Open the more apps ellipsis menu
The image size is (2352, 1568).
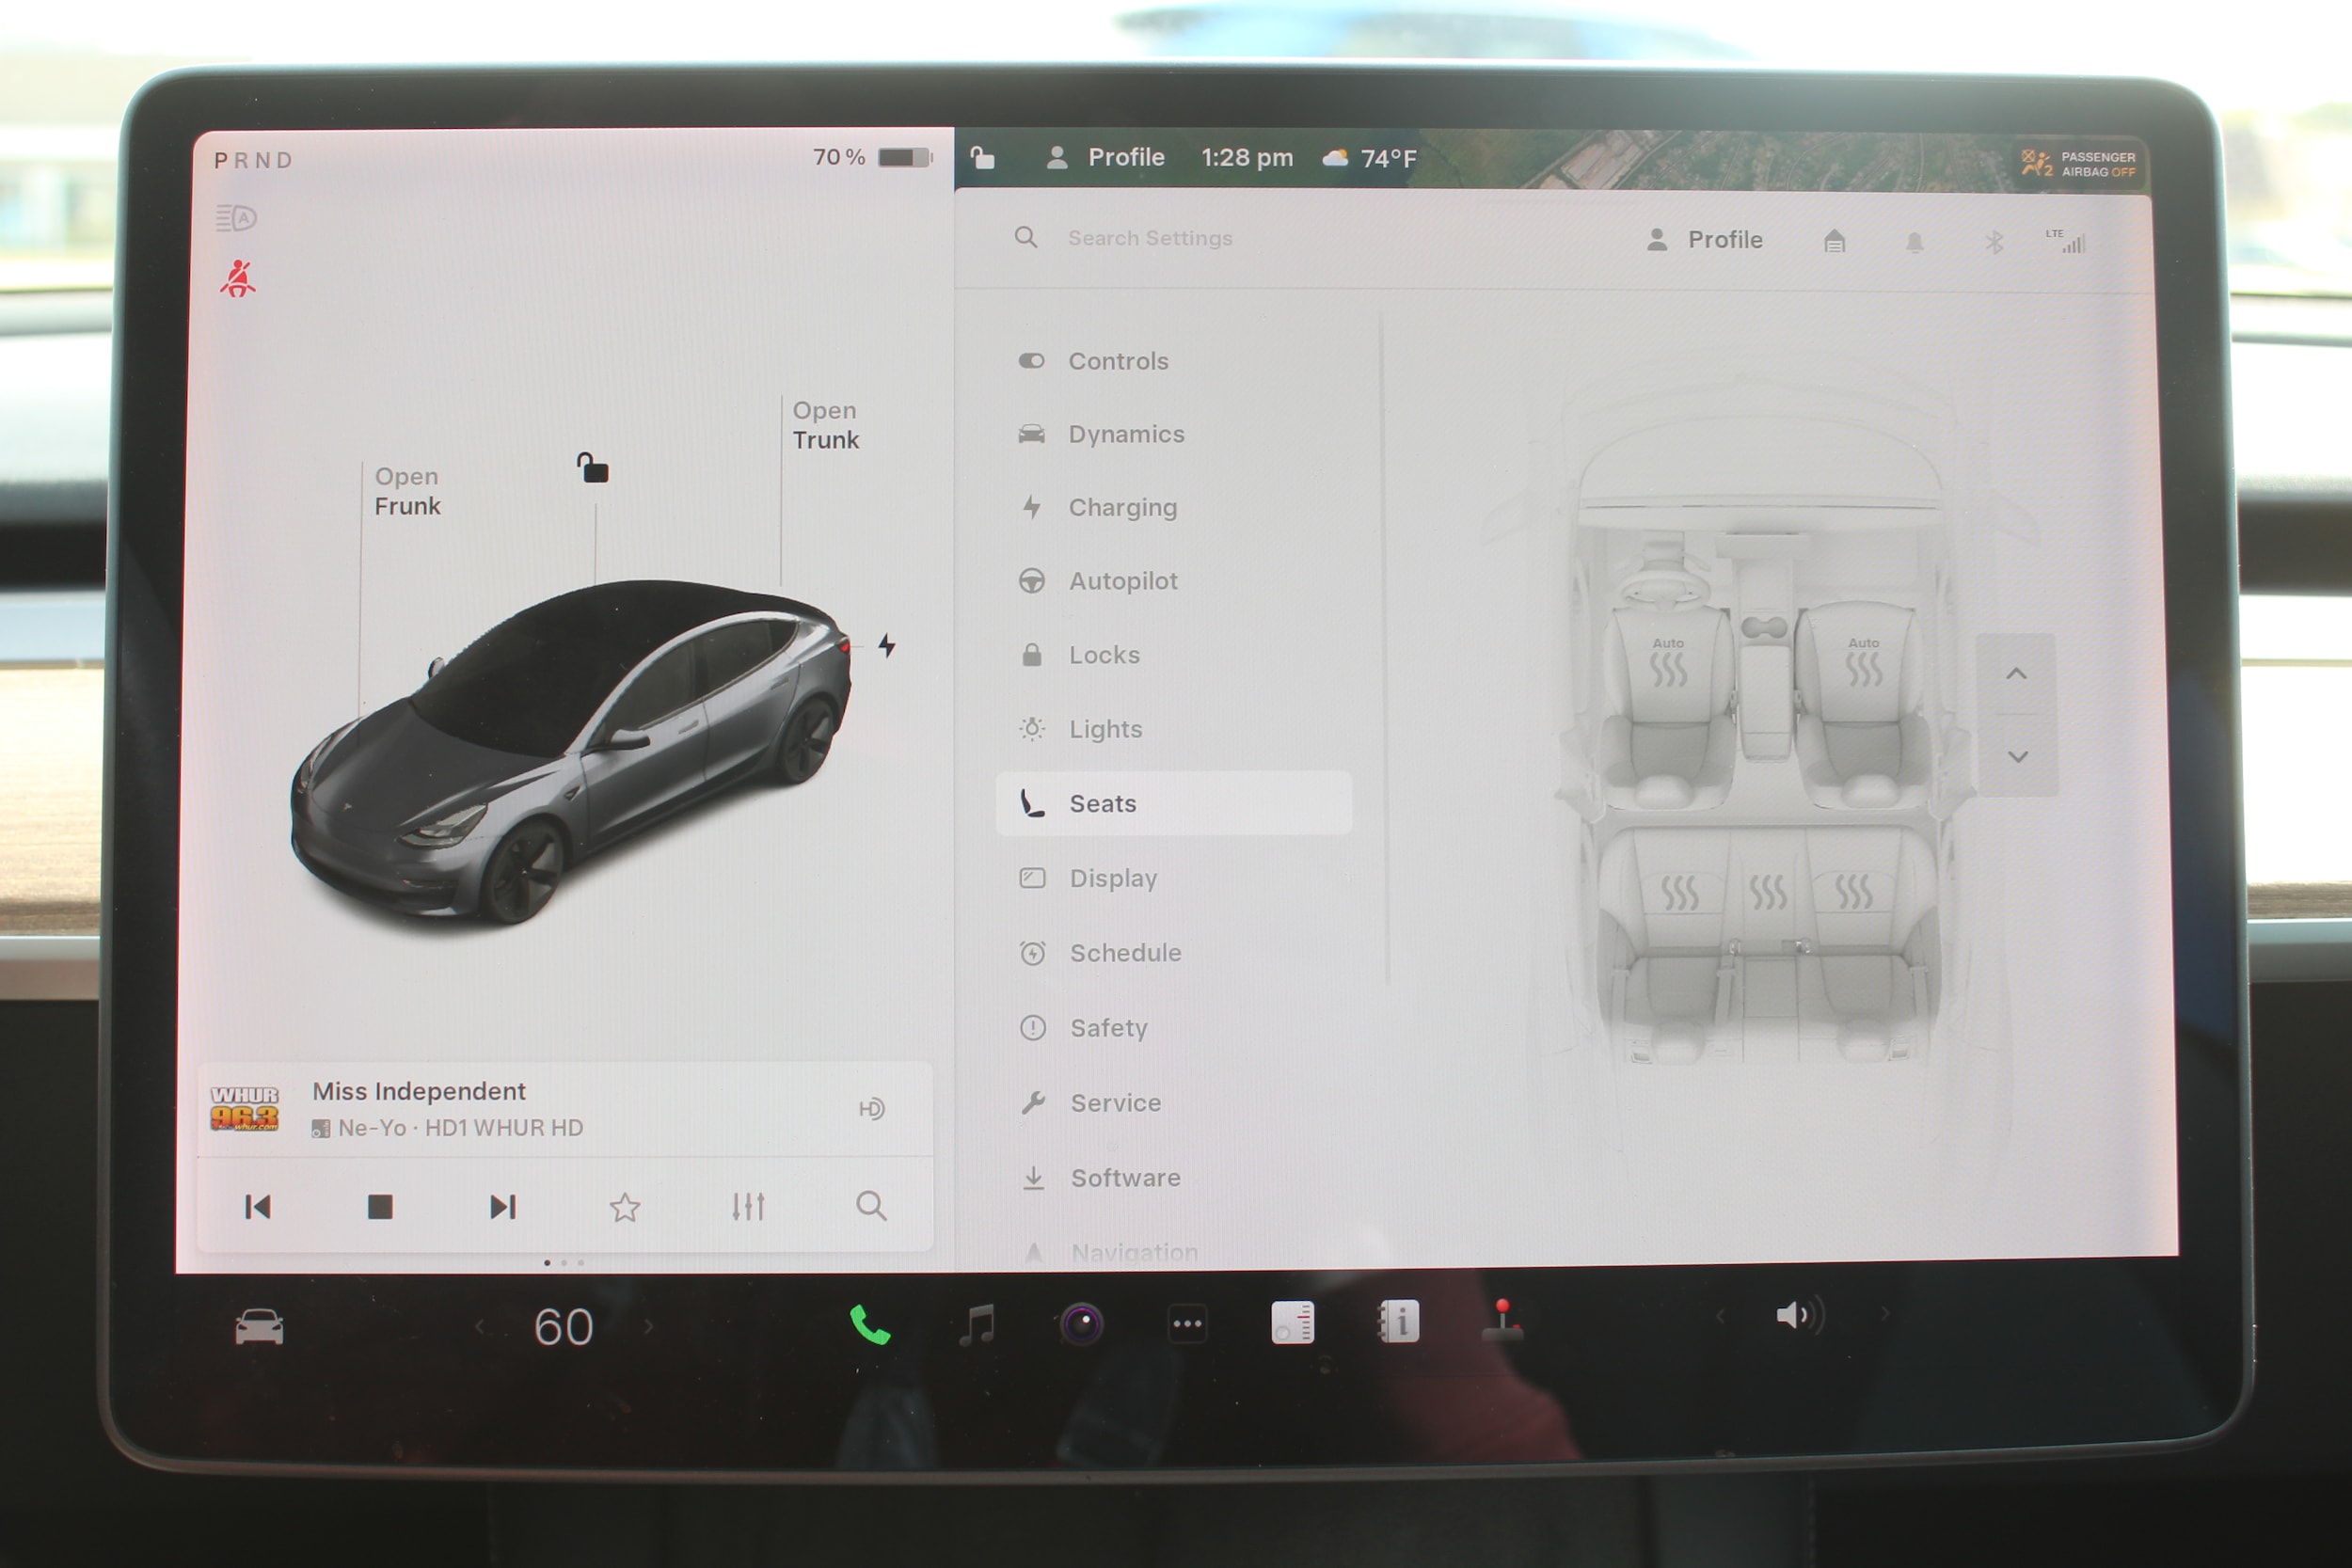(1187, 1322)
